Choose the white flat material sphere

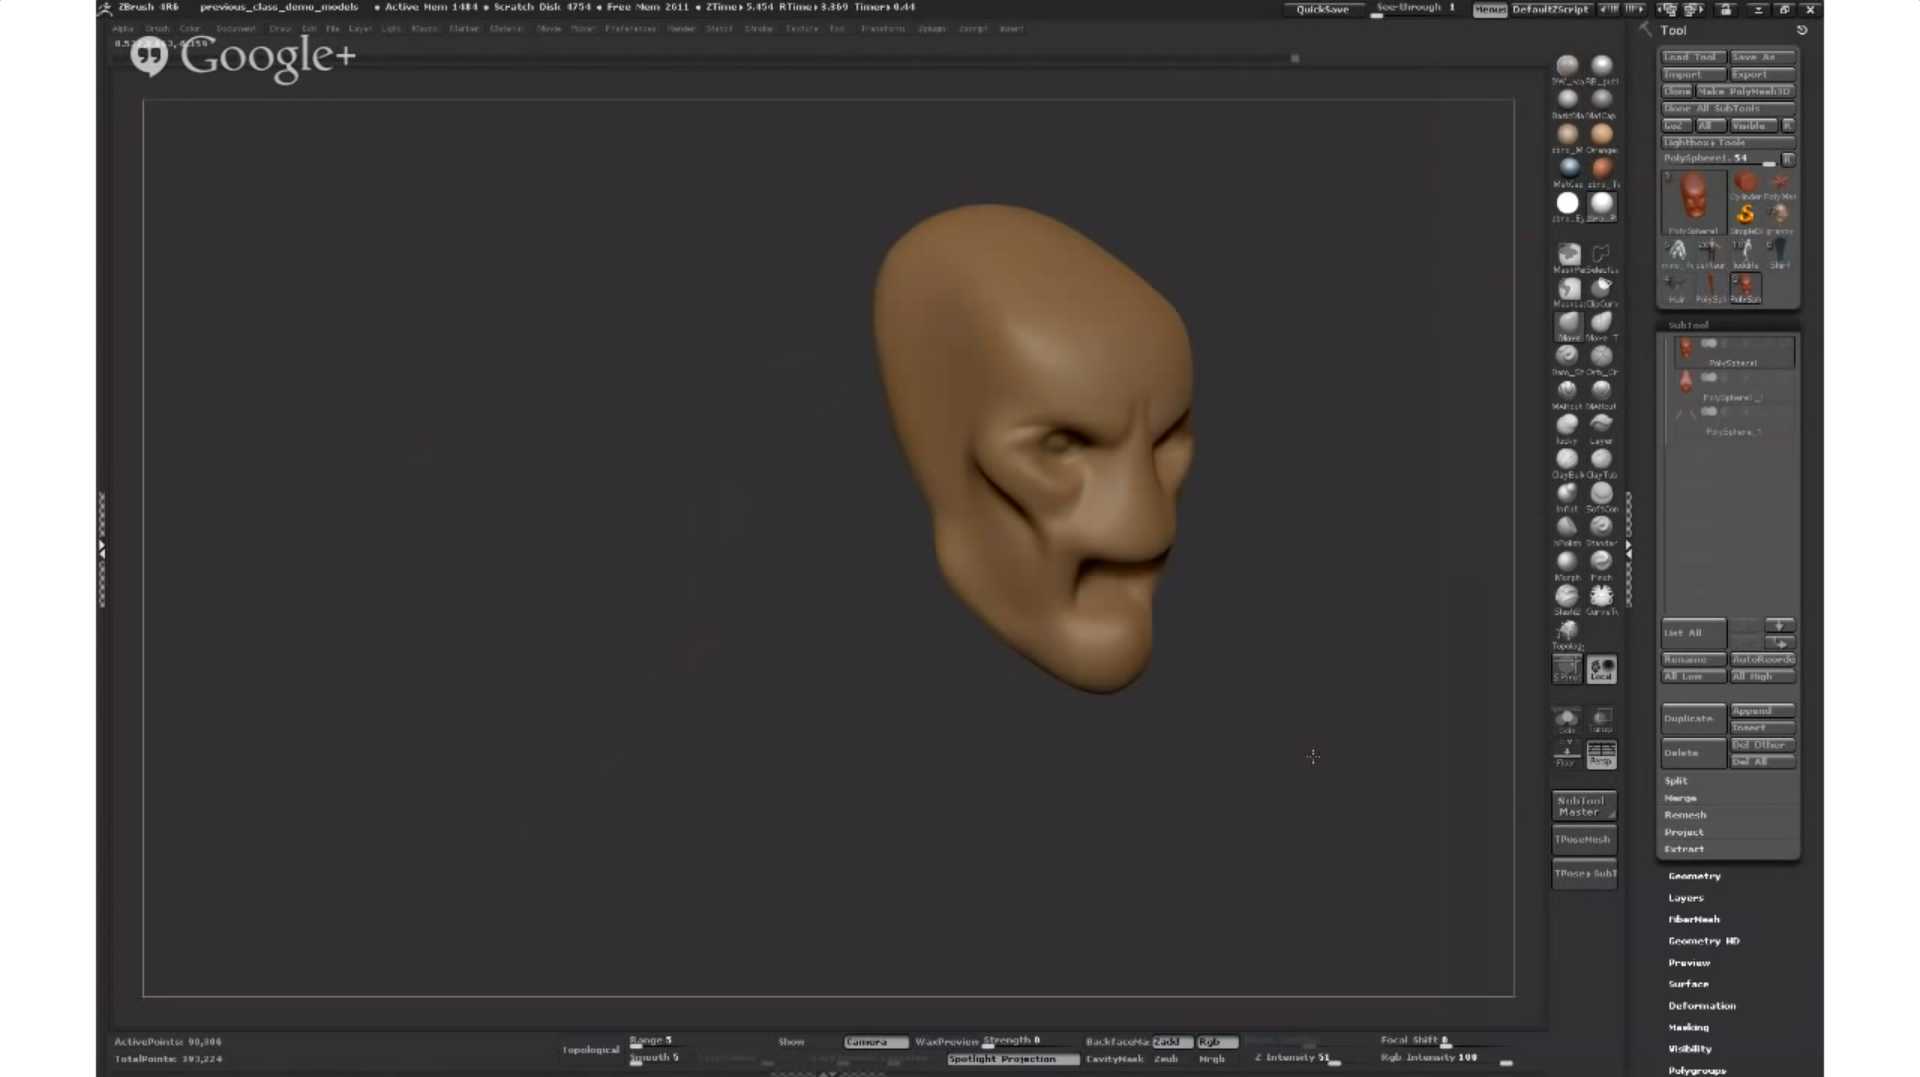pyautogui.click(x=1567, y=204)
